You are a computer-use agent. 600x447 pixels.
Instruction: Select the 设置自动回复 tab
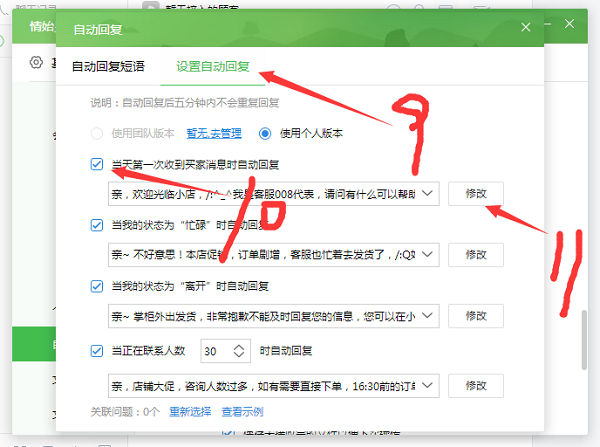point(211,67)
